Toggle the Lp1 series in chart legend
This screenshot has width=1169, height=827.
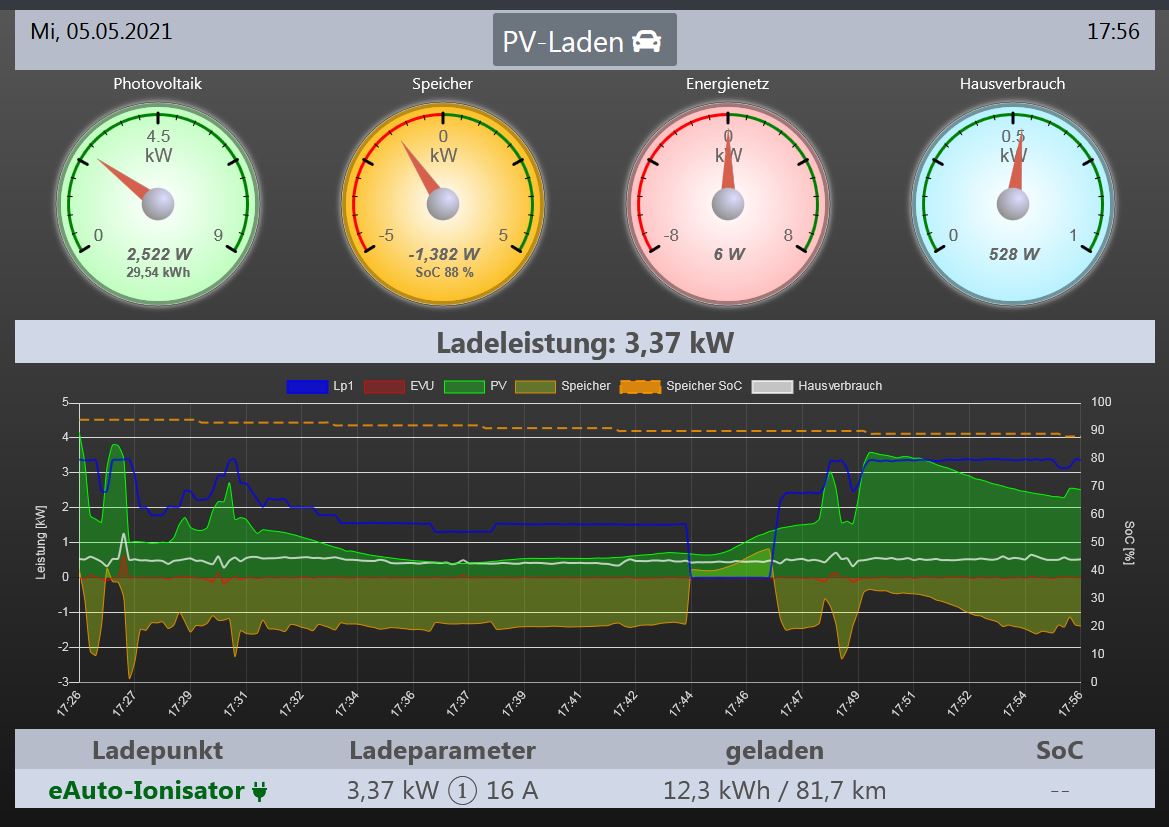(320, 386)
